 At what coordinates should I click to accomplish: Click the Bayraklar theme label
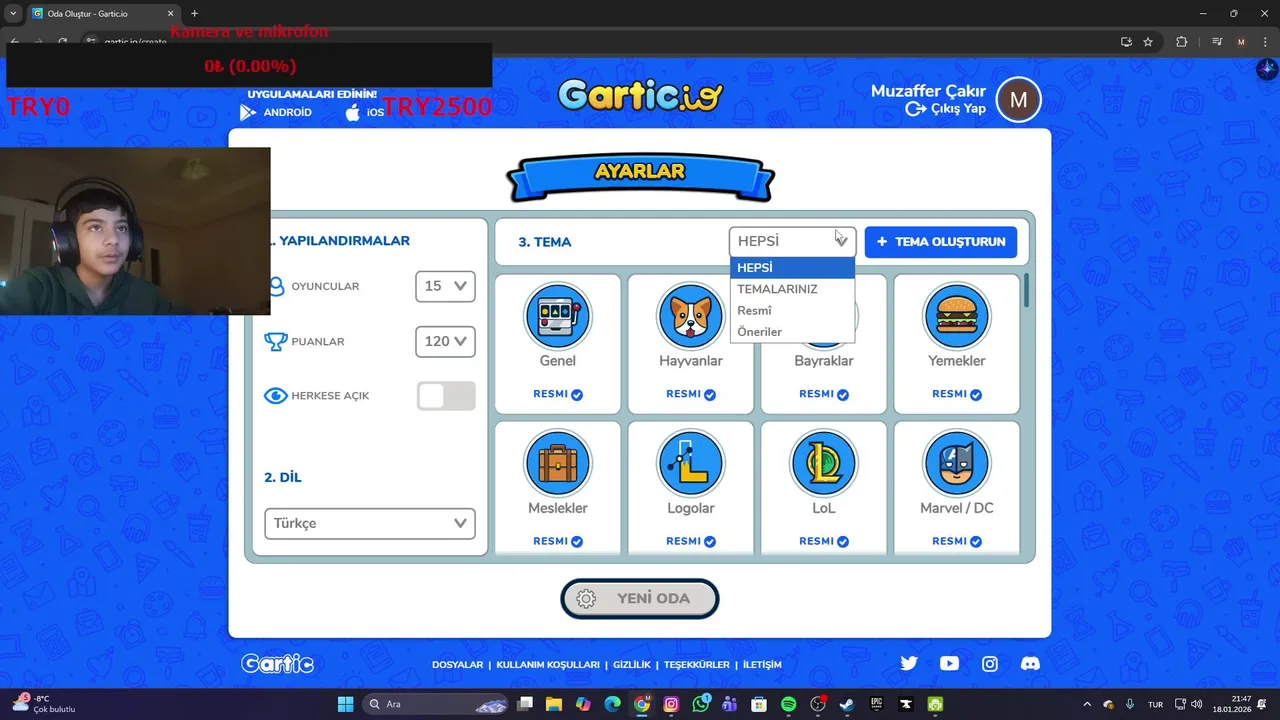[824, 361]
